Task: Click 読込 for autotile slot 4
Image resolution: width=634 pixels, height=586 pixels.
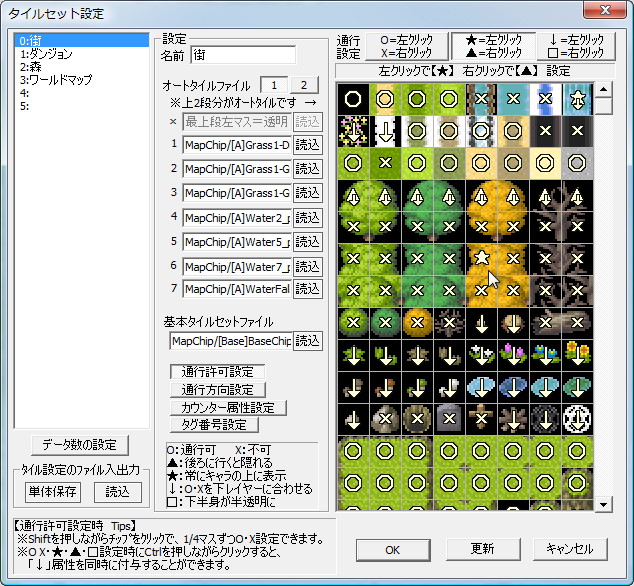Action: click(308, 218)
